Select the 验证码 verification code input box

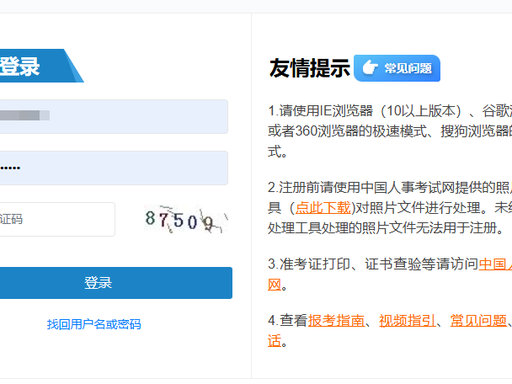(57, 219)
